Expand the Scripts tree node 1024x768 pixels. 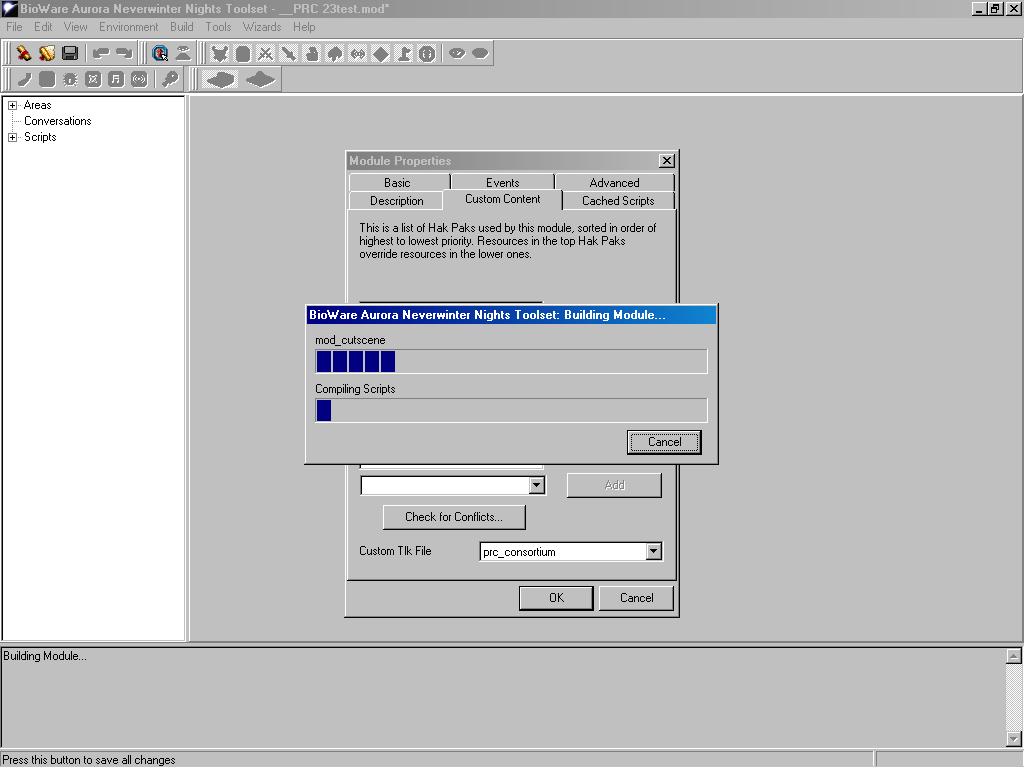13,137
